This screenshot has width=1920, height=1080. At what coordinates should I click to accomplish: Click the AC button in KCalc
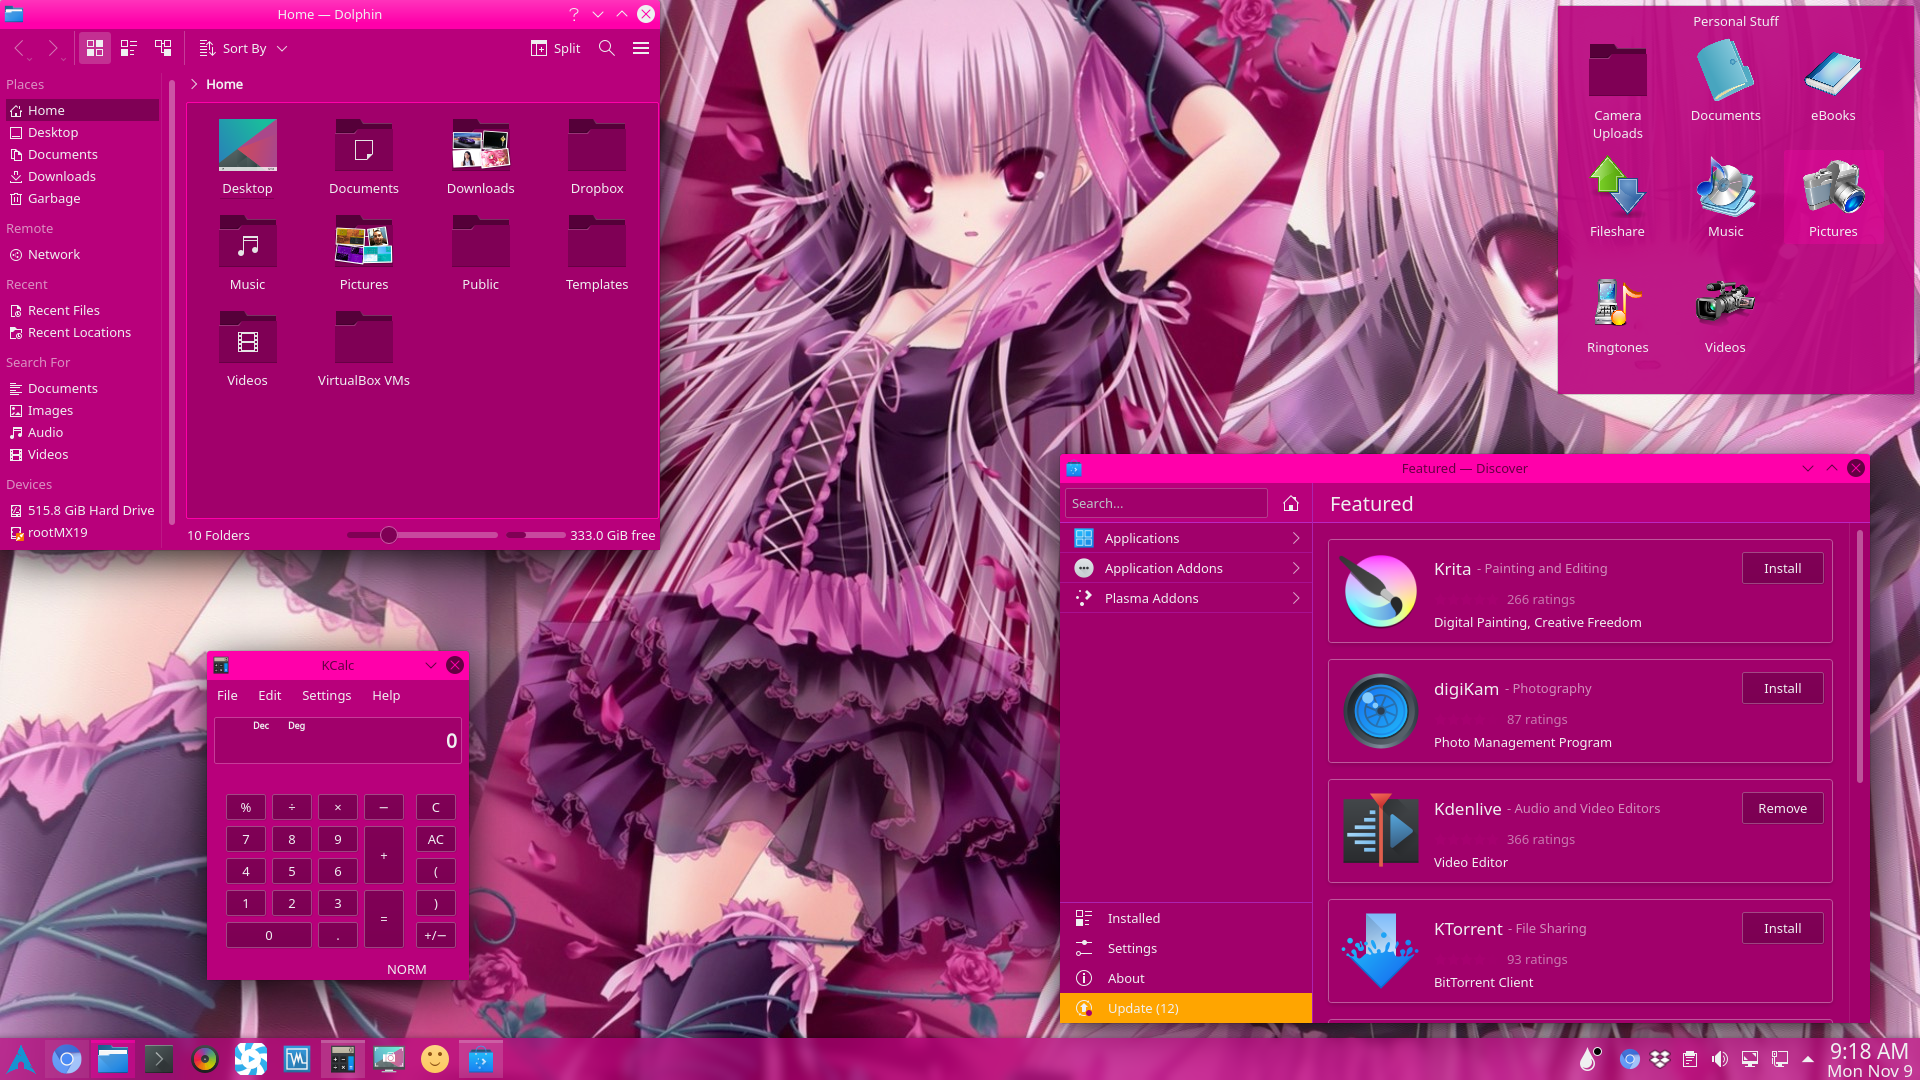click(436, 839)
